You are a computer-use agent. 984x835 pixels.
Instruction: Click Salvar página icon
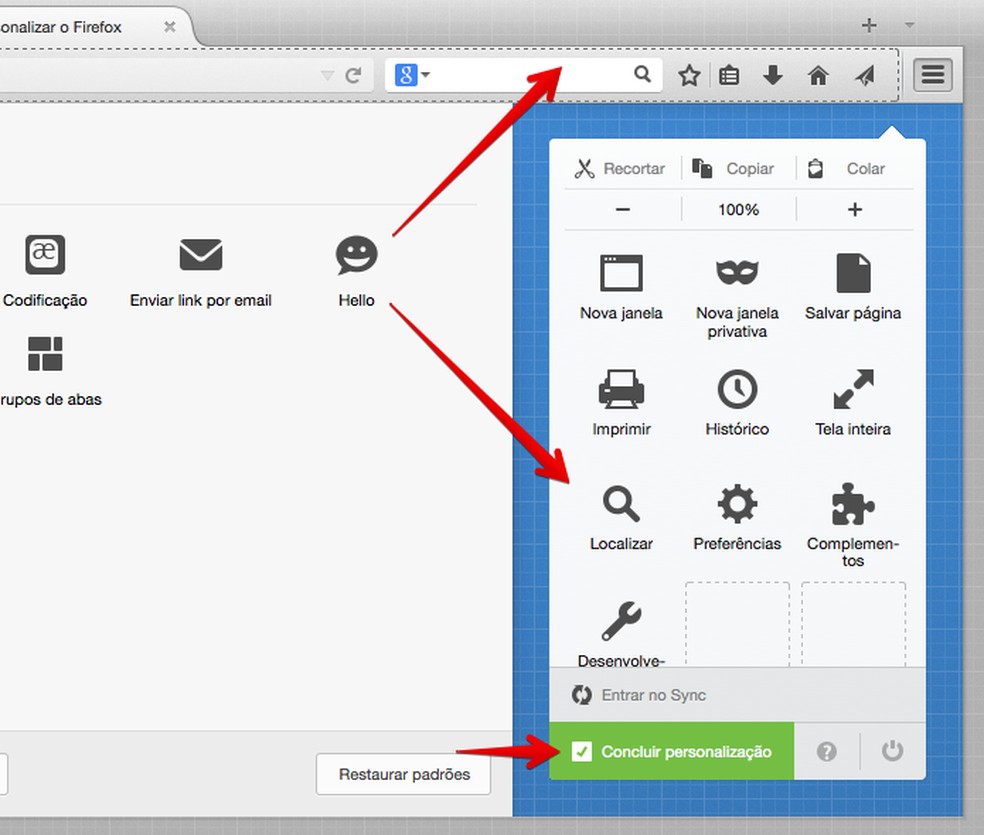[853, 273]
